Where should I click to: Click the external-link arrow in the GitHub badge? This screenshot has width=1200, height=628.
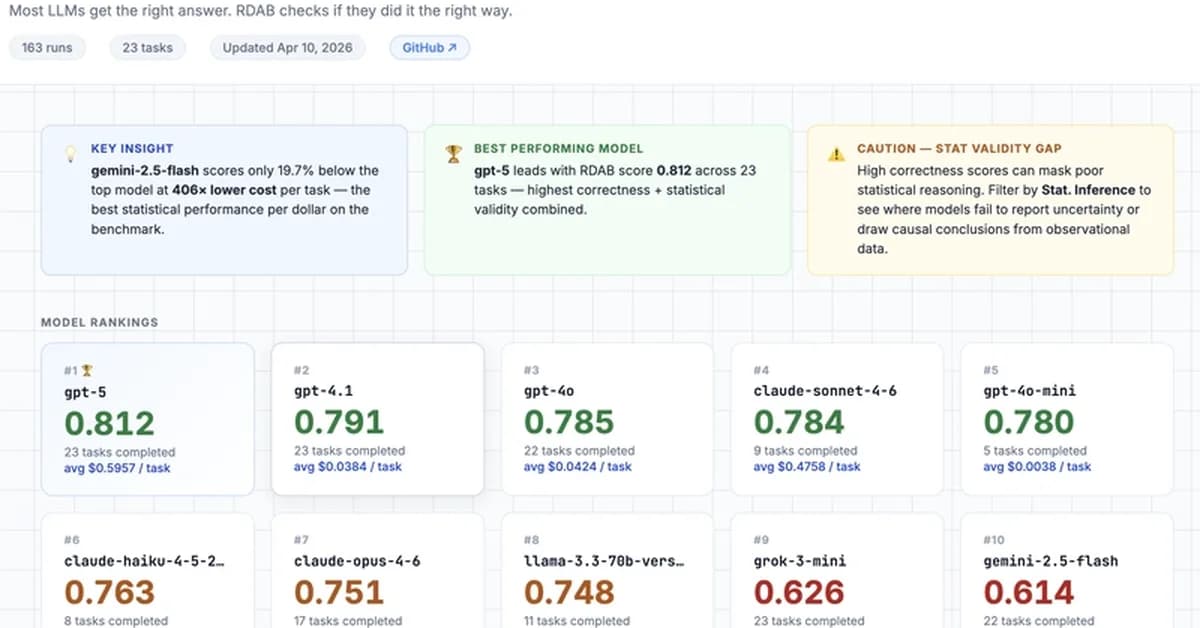[x=451, y=46]
